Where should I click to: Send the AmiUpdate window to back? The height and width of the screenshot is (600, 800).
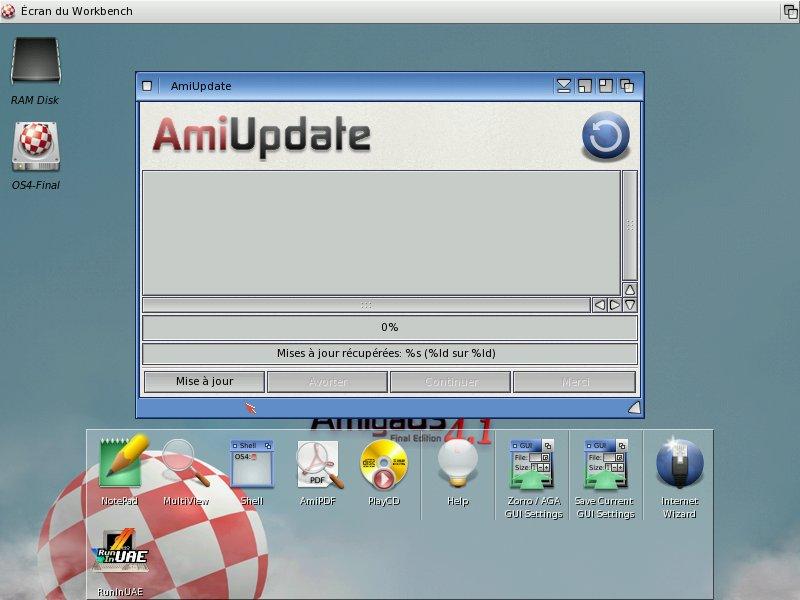[x=627, y=86]
